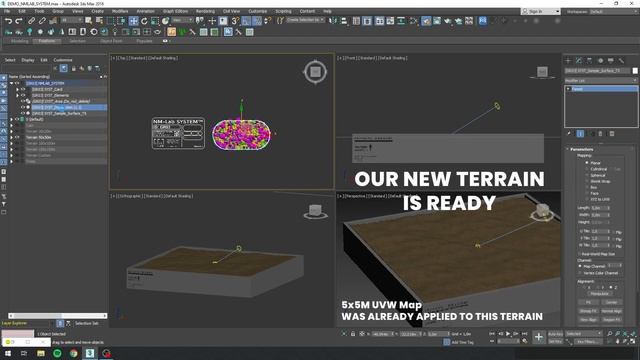Open the Create tab plus icon
Screen dimensions: 640x360
click(568, 60)
